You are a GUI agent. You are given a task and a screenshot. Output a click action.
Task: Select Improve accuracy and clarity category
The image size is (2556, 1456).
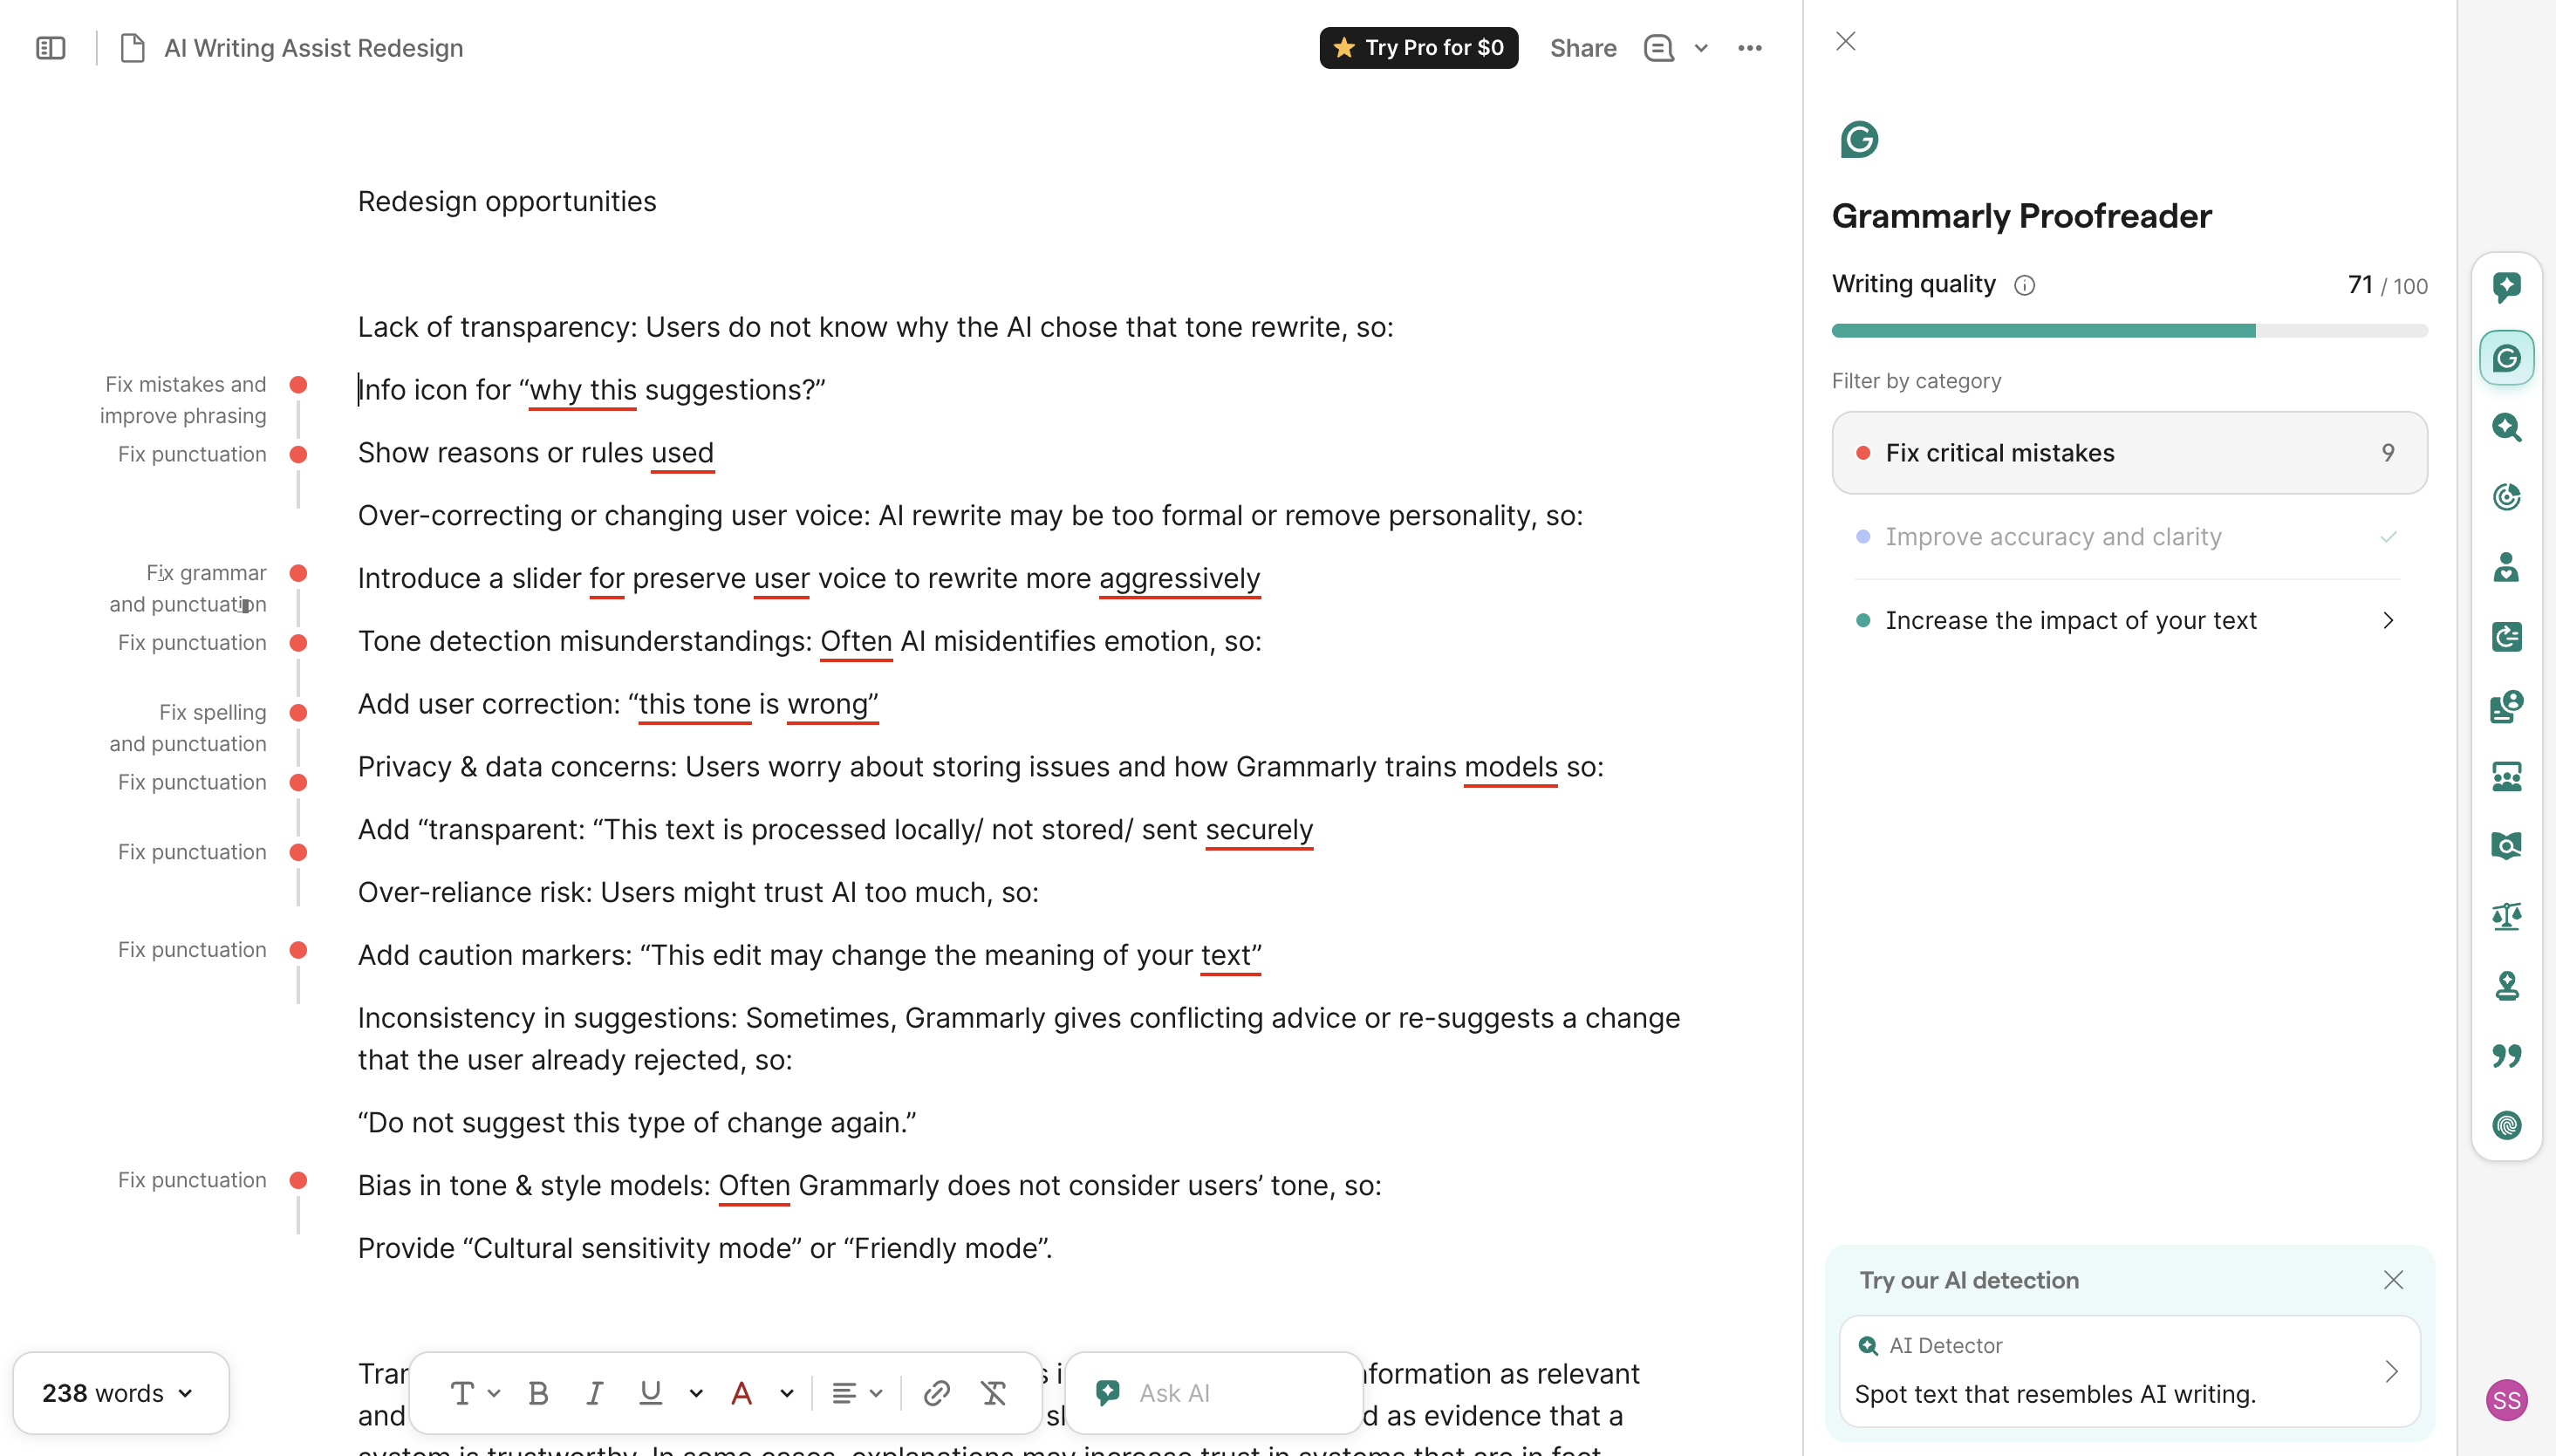2129,537
